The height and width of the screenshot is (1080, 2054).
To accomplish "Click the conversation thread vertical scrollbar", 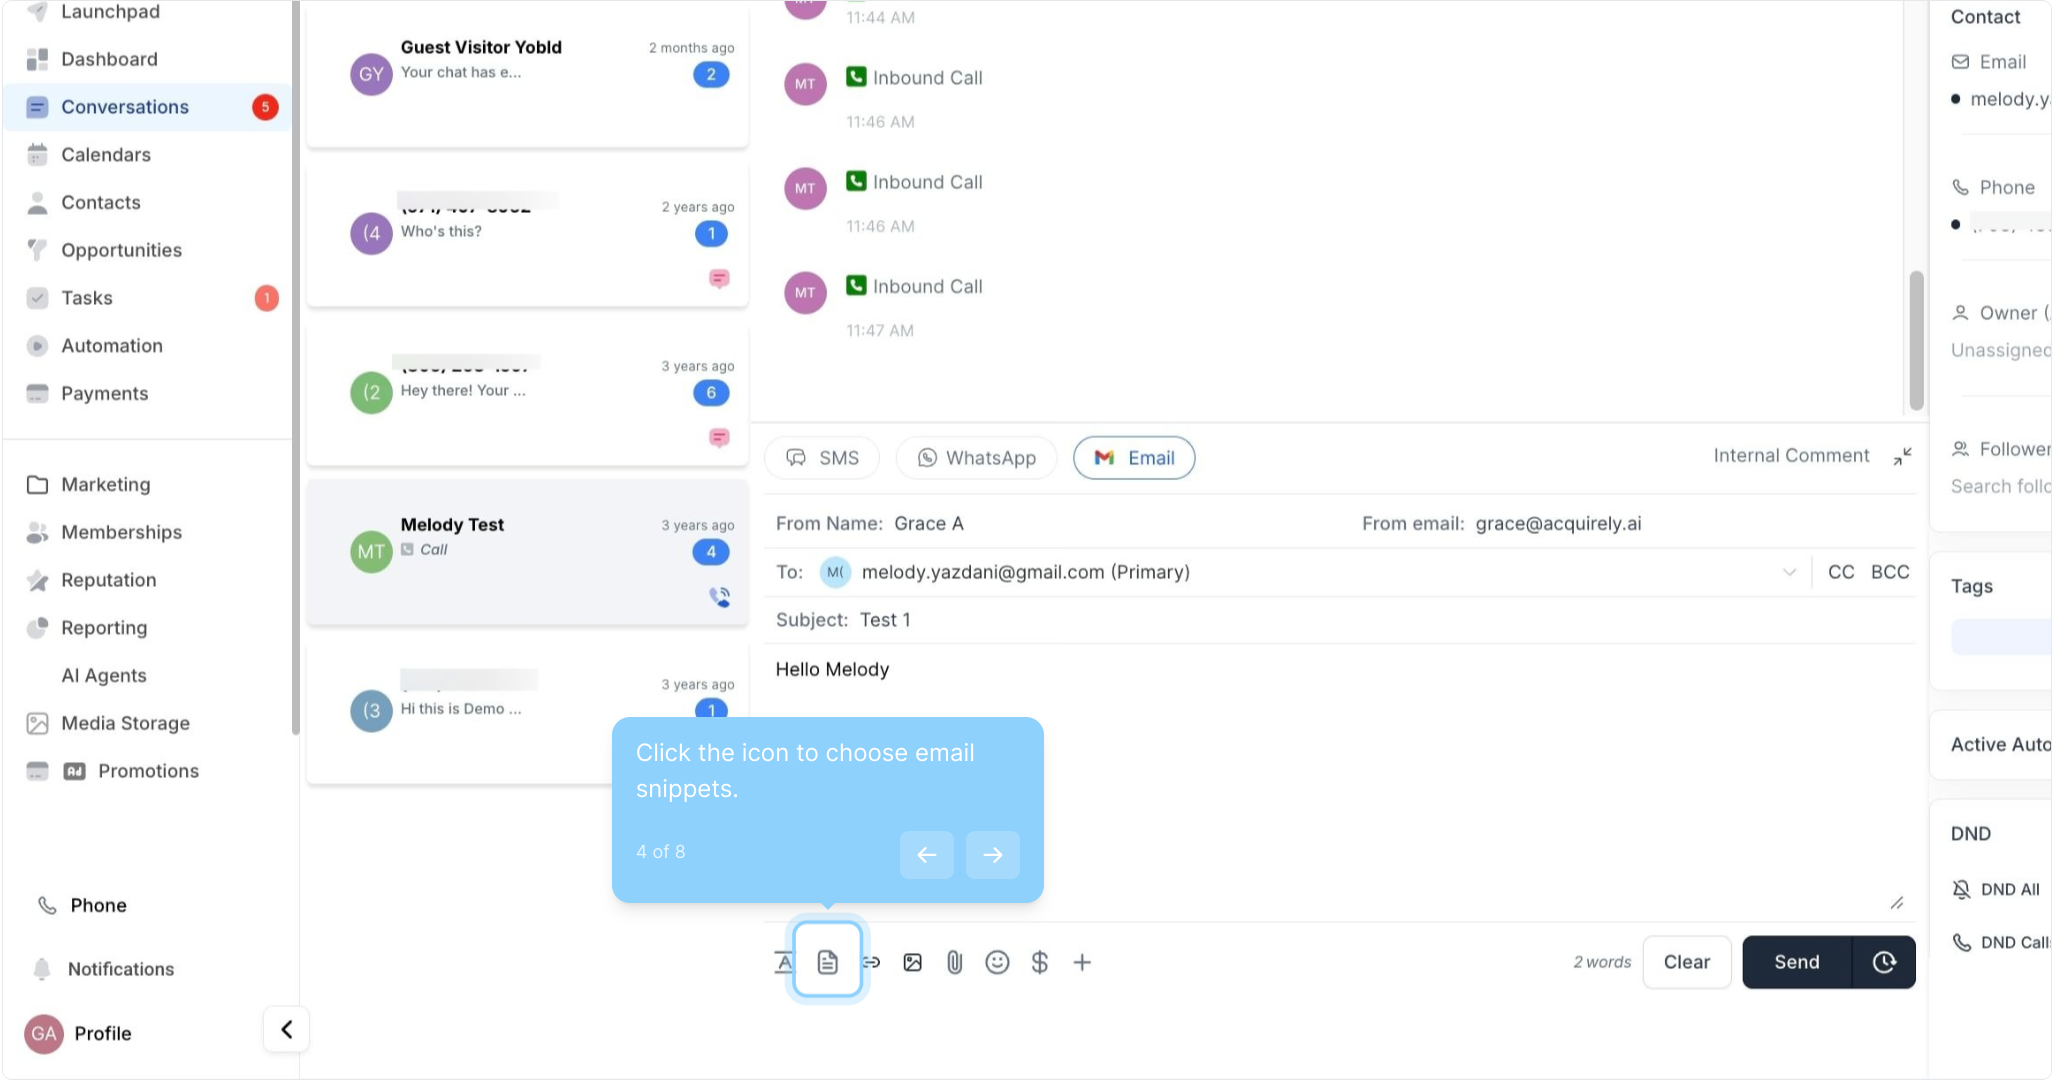I will click(1916, 340).
